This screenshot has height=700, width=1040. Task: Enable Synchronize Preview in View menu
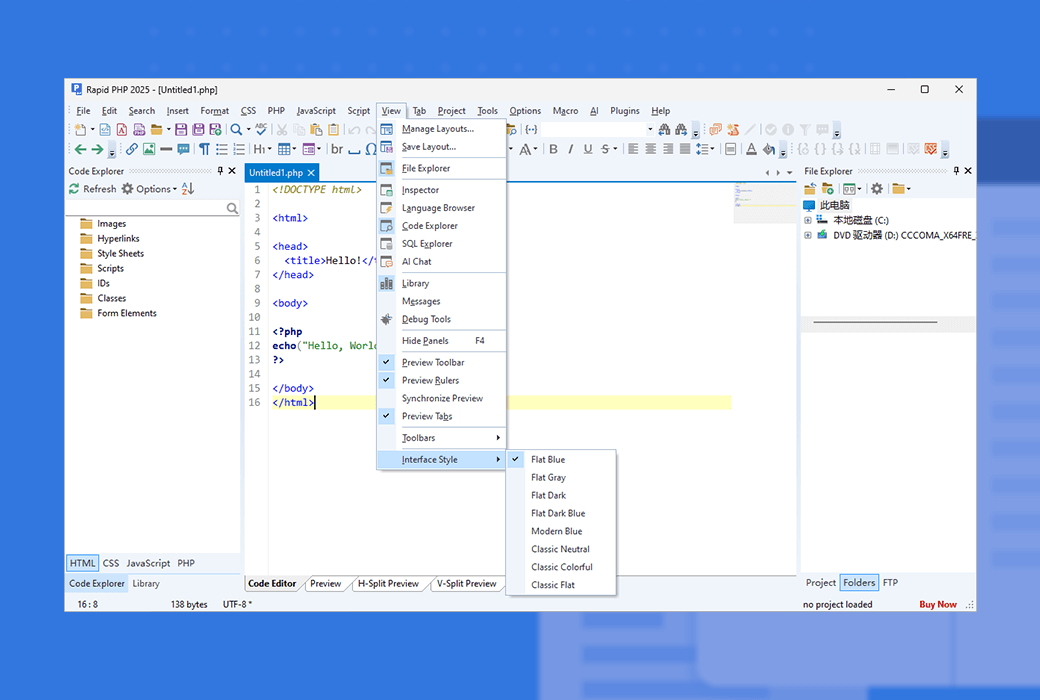[x=441, y=398]
